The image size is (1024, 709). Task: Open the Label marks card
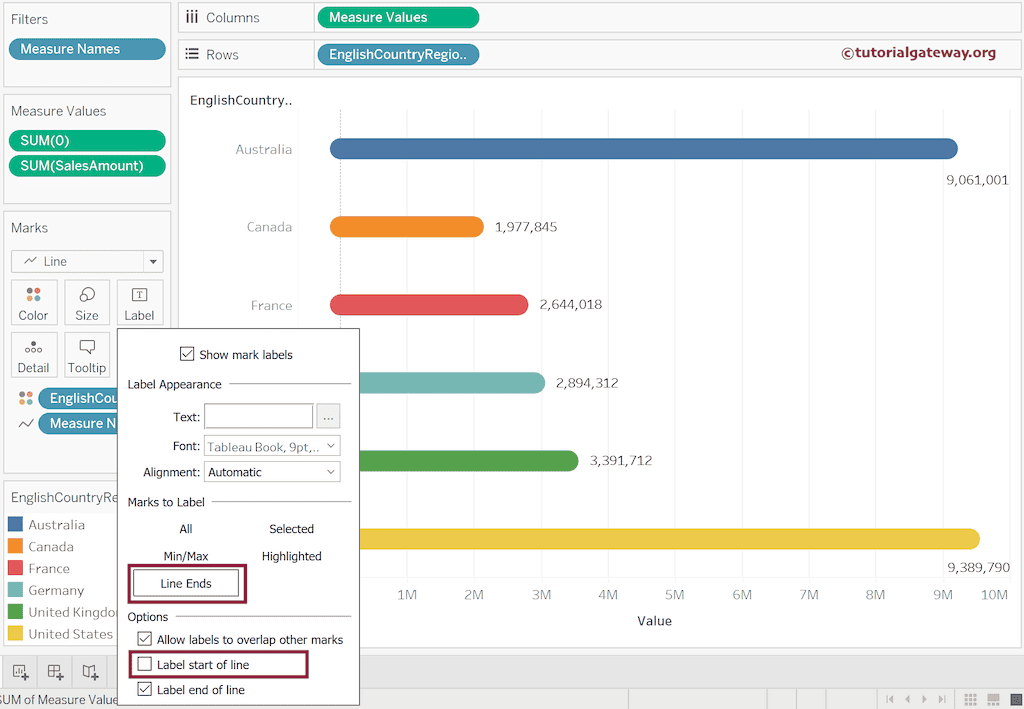(140, 302)
